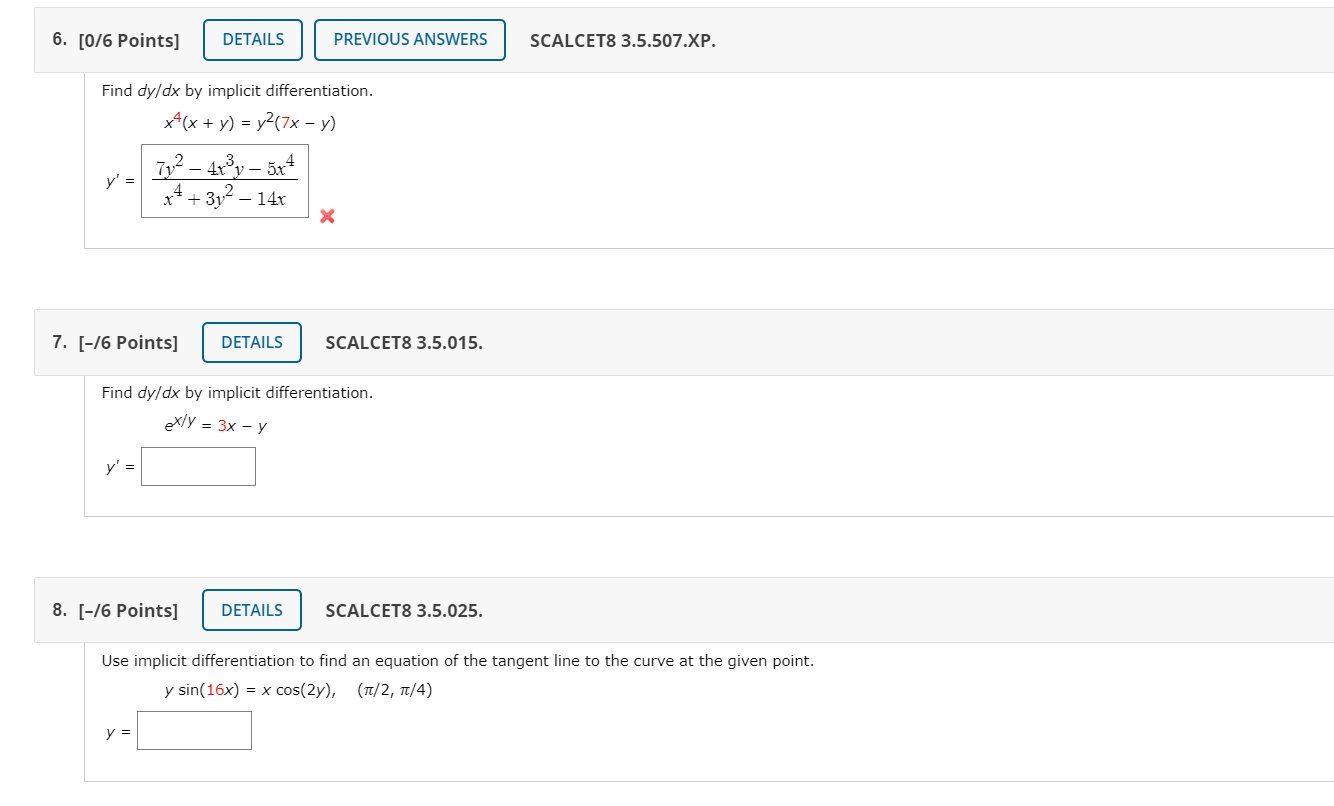Click the y' answer field for question 7
The height and width of the screenshot is (806, 1334).
[x=198, y=466]
